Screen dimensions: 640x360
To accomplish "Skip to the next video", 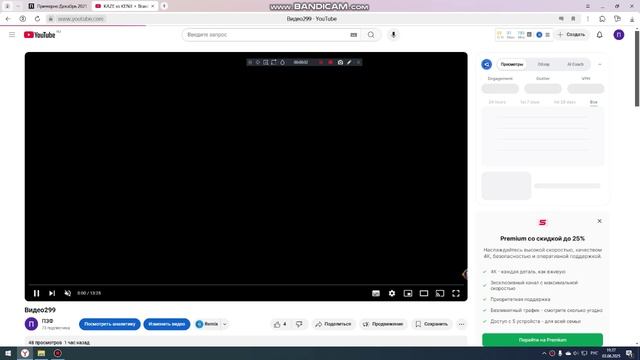I will click(52, 293).
